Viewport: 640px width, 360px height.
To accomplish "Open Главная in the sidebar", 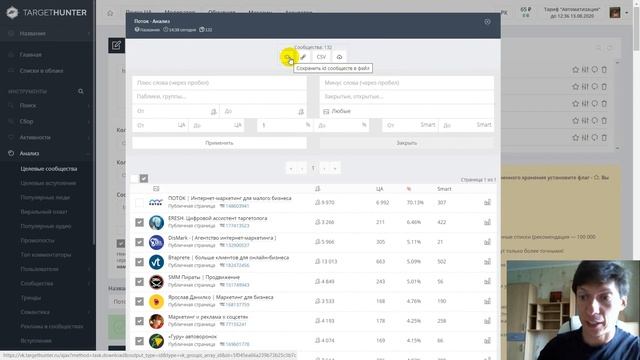I will point(31,55).
